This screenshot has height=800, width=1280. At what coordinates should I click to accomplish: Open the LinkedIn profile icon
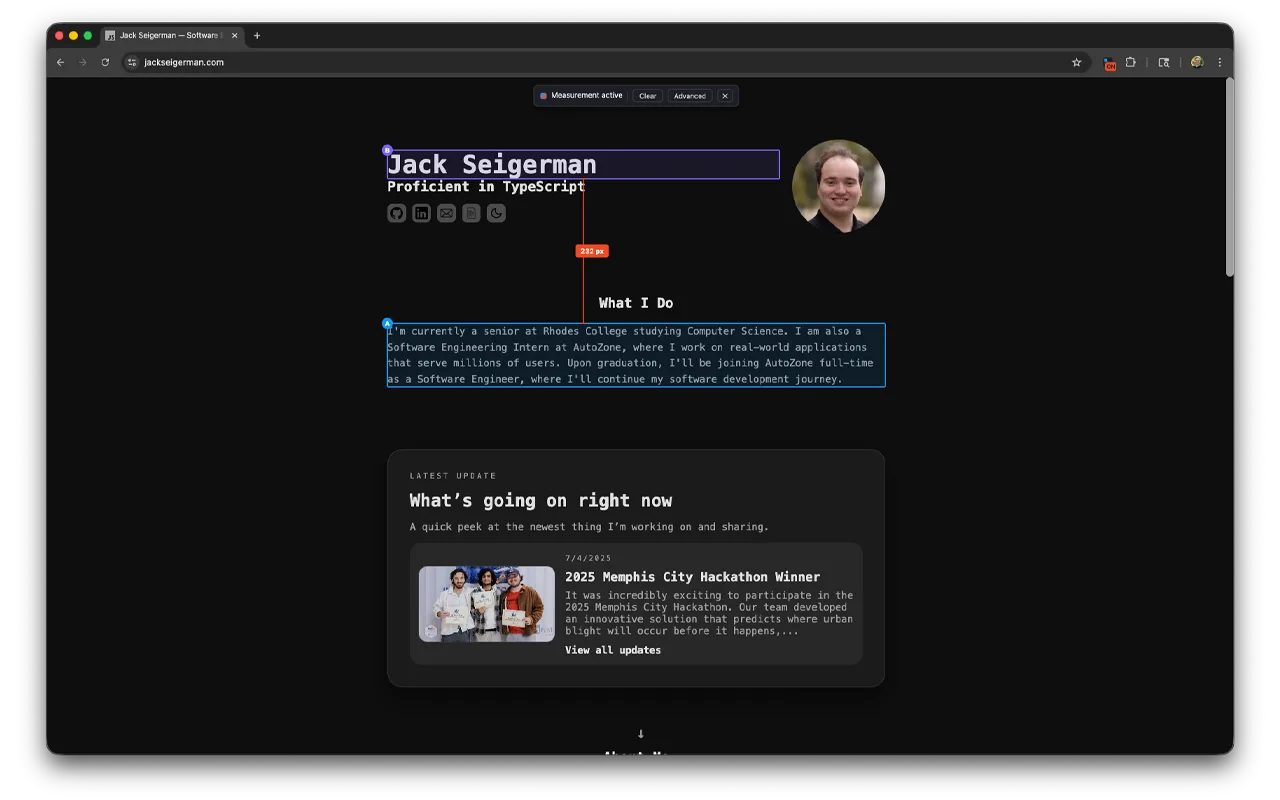pos(422,213)
